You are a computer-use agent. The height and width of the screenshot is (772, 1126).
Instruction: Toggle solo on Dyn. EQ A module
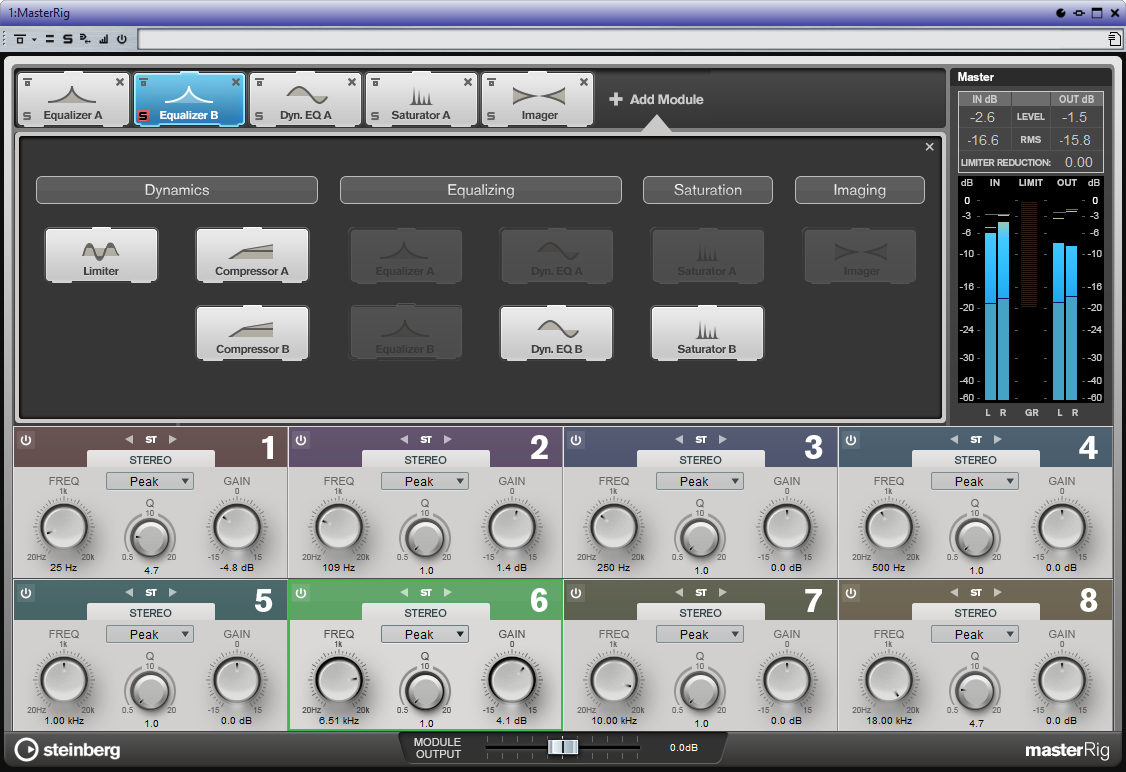[x=259, y=116]
